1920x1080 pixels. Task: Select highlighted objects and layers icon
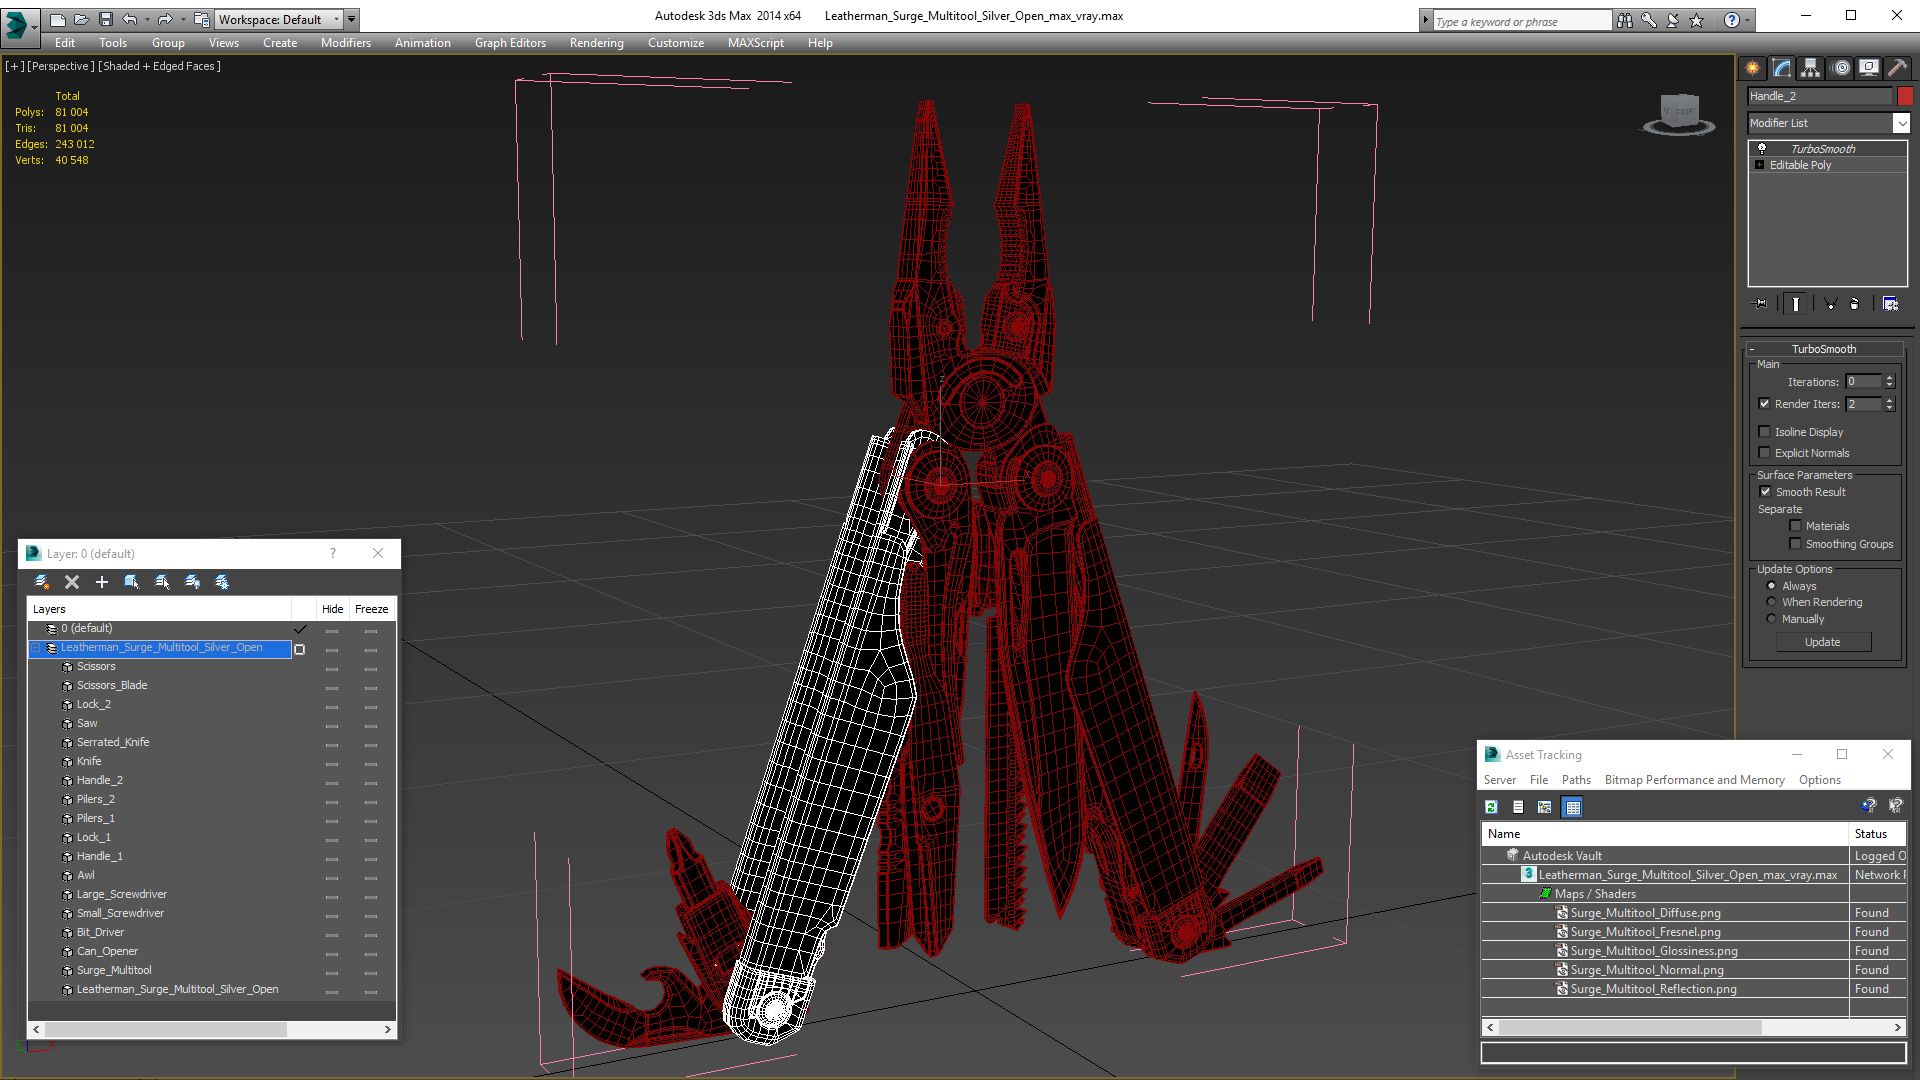[132, 582]
